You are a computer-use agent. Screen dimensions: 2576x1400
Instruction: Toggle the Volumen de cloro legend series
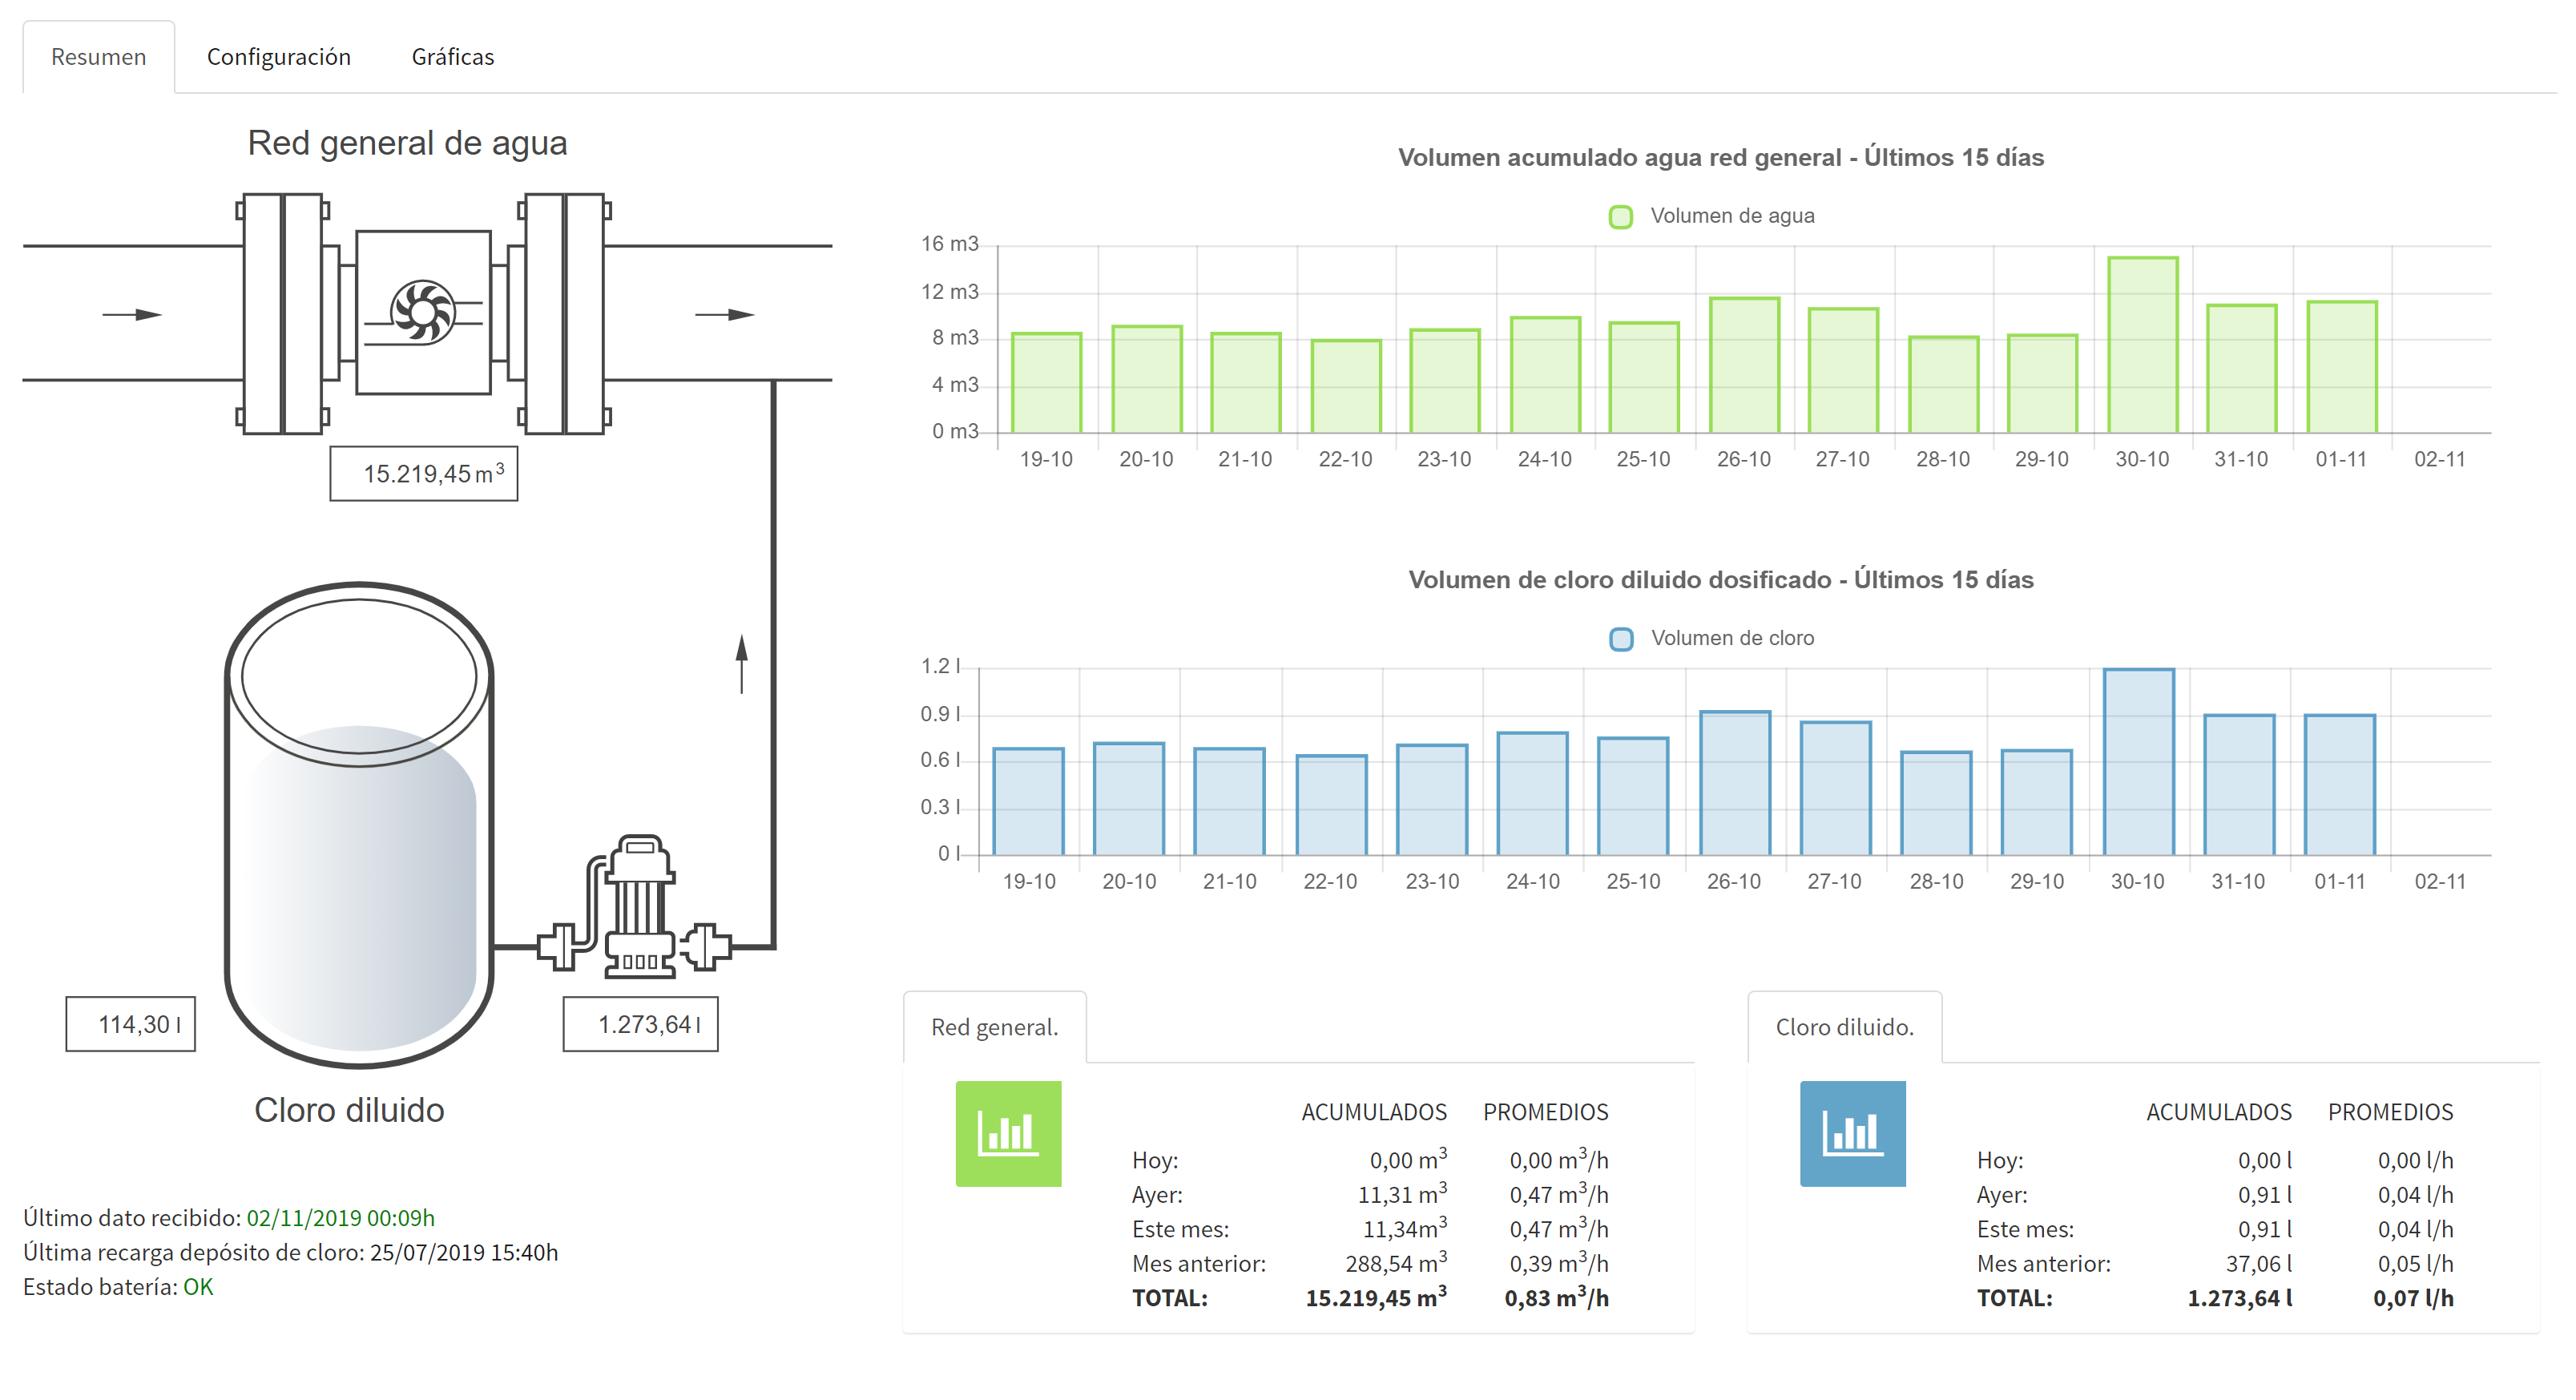[1712, 638]
